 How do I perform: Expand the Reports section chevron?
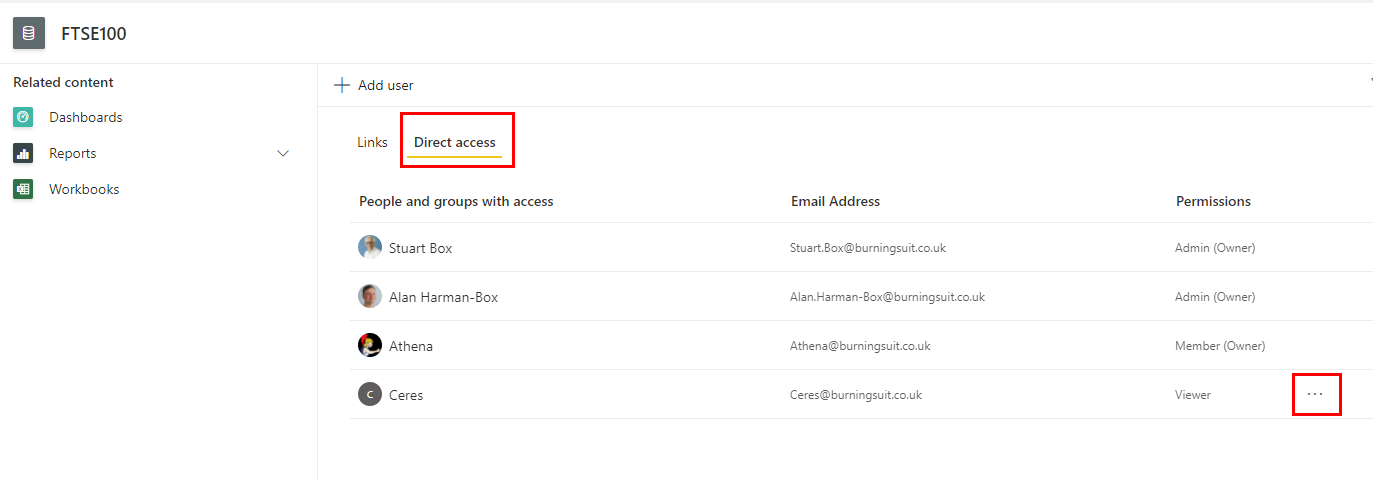click(283, 153)
